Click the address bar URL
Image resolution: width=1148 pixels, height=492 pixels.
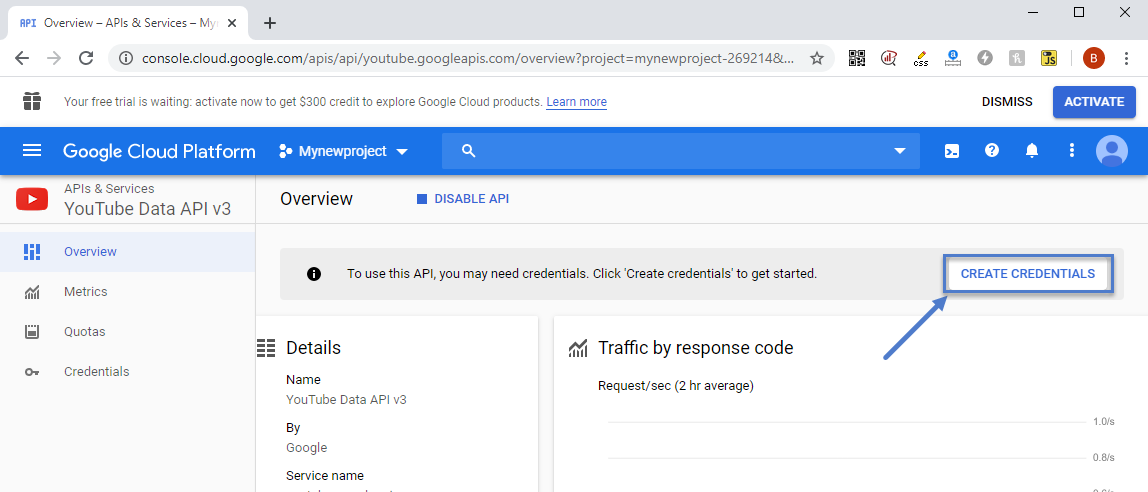(x=467, y=59)
